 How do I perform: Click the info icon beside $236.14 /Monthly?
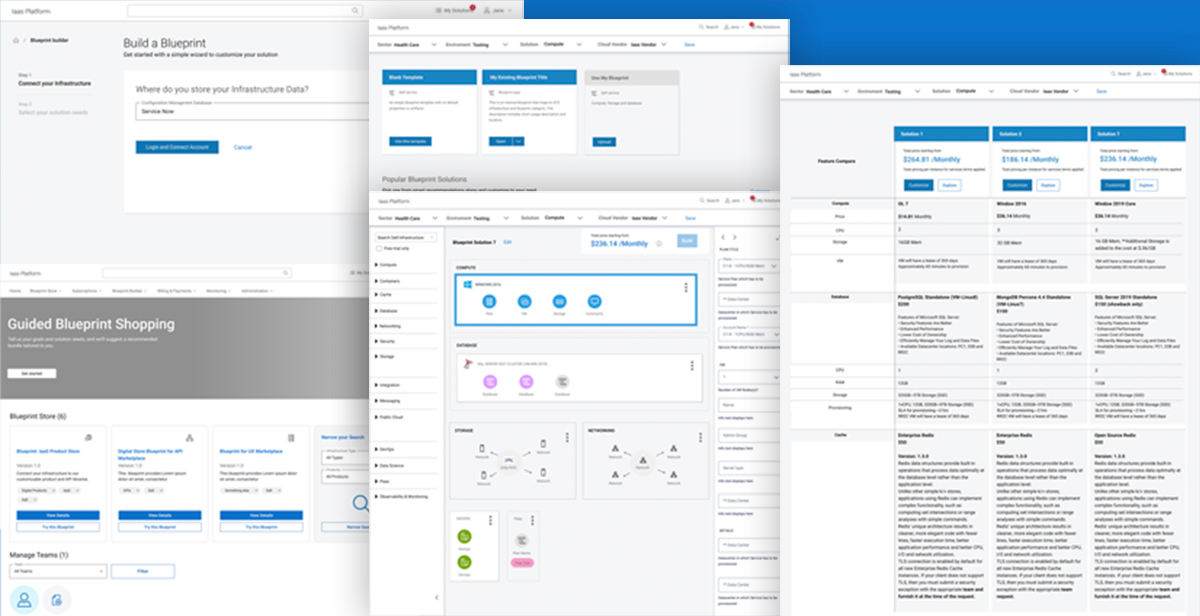pyautogui.click(x=660, y=243)
